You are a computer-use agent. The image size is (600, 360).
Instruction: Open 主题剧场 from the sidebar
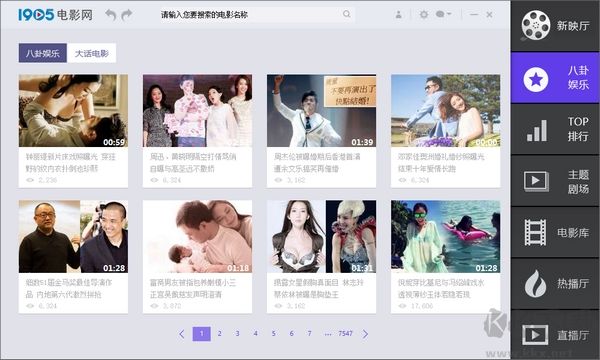(x=555, y=181)
